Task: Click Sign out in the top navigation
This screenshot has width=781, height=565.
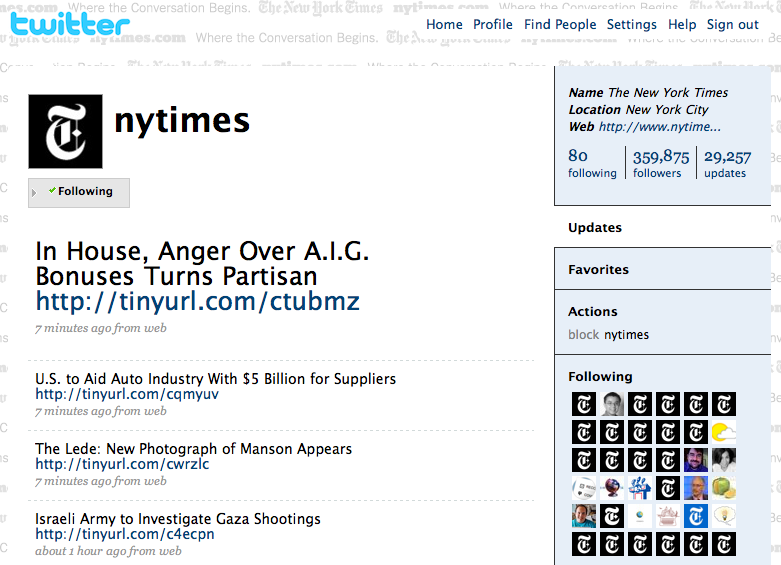Action: (x=732, y=24)
